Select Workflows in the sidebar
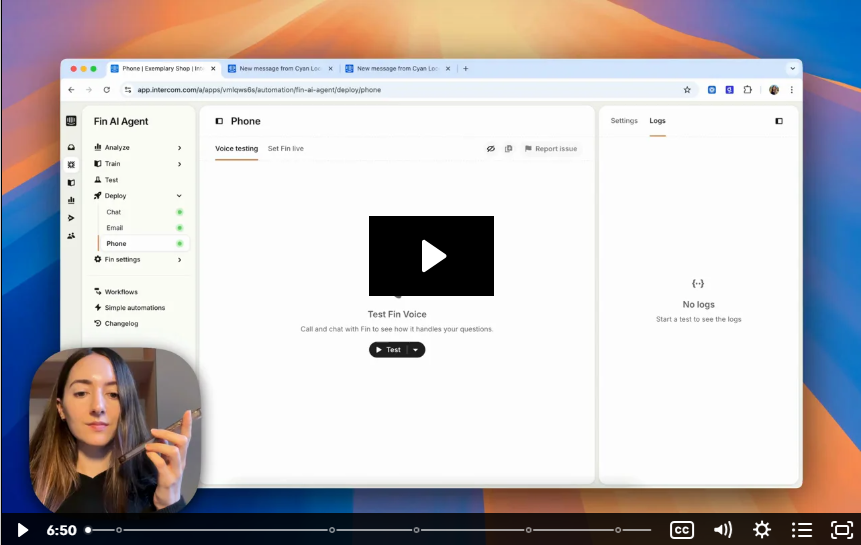 pyautogui.click(x=121, y=292)
